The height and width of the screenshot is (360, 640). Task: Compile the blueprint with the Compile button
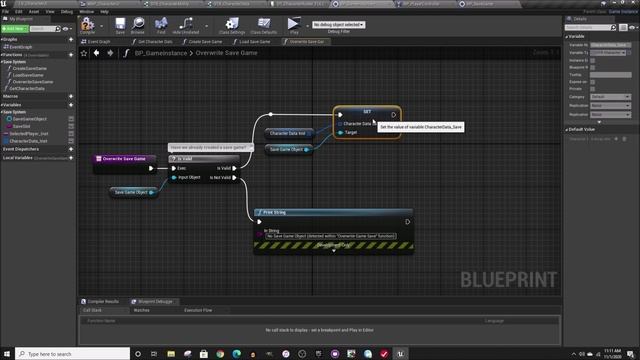87,25
